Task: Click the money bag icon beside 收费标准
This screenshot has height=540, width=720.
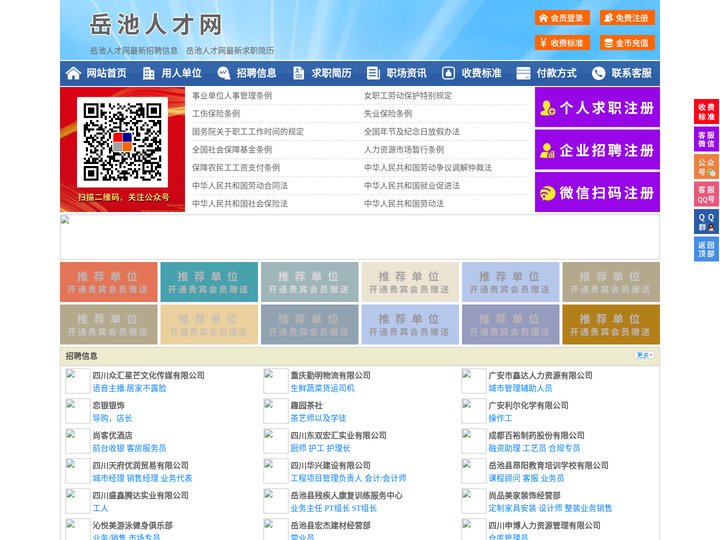Action: [448, 73]
